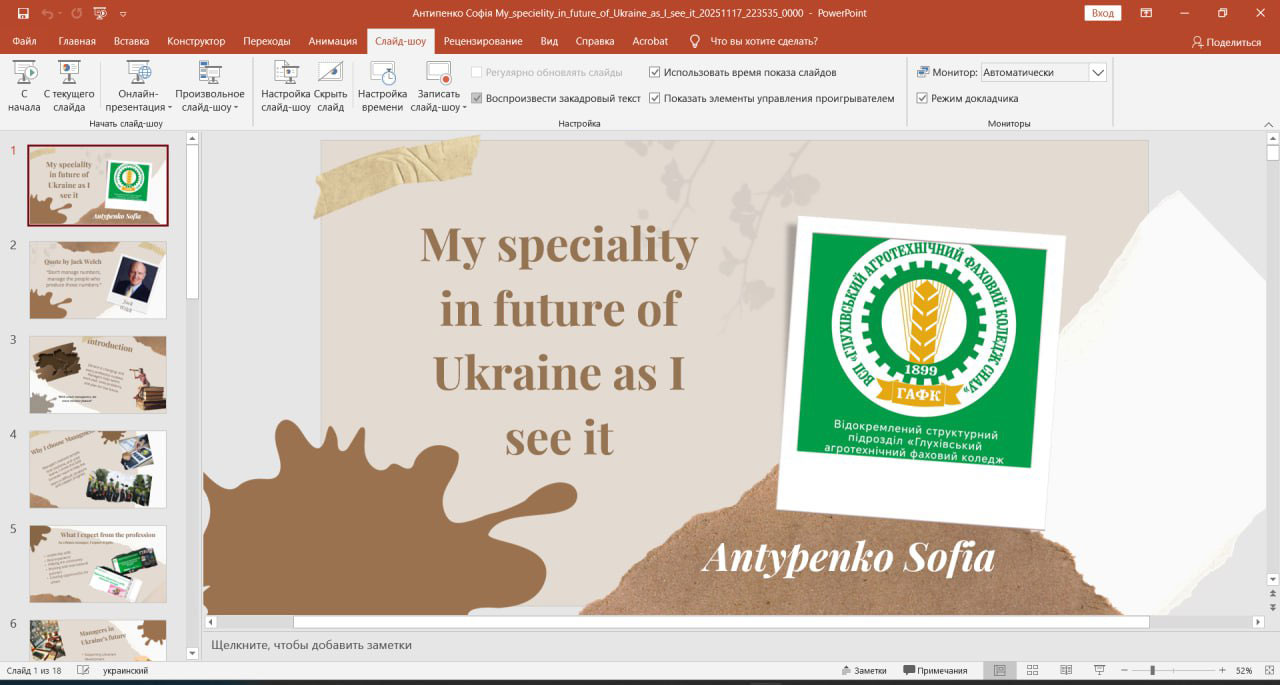The width and height of the screenshot is (1280, 685).
Task: Select slide 2 Jack Welch thumbnail
Action: (x=98, y=280)
